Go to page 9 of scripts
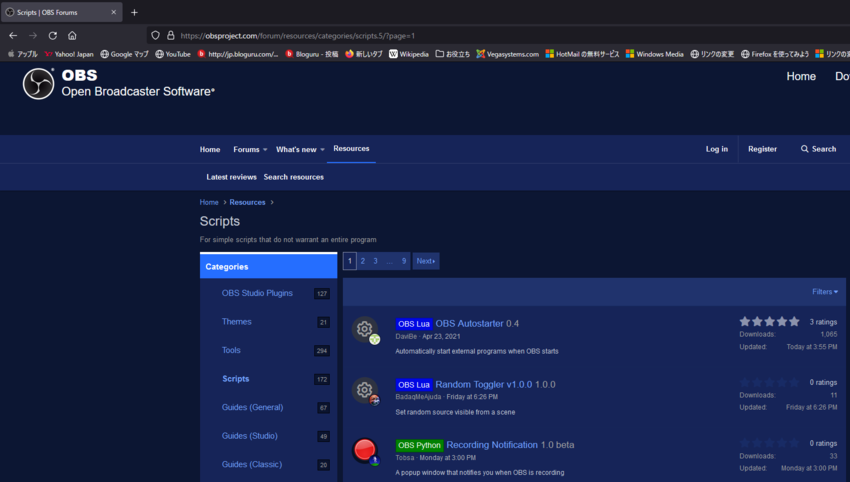 pos(404,261)
